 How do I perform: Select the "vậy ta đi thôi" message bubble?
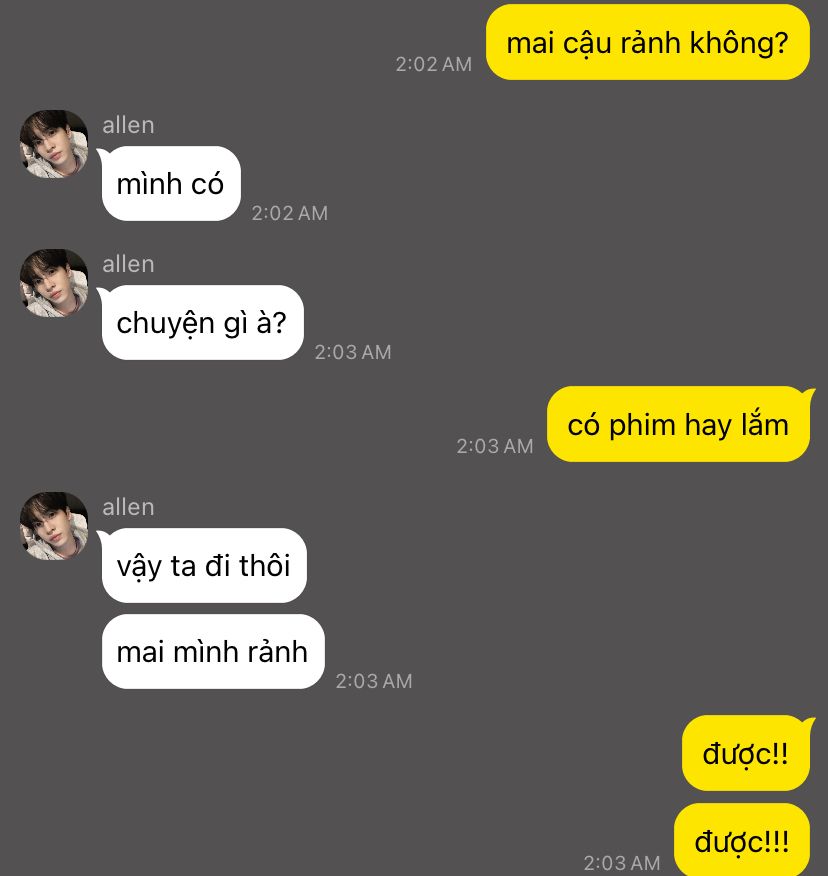[x=203, y=565]
